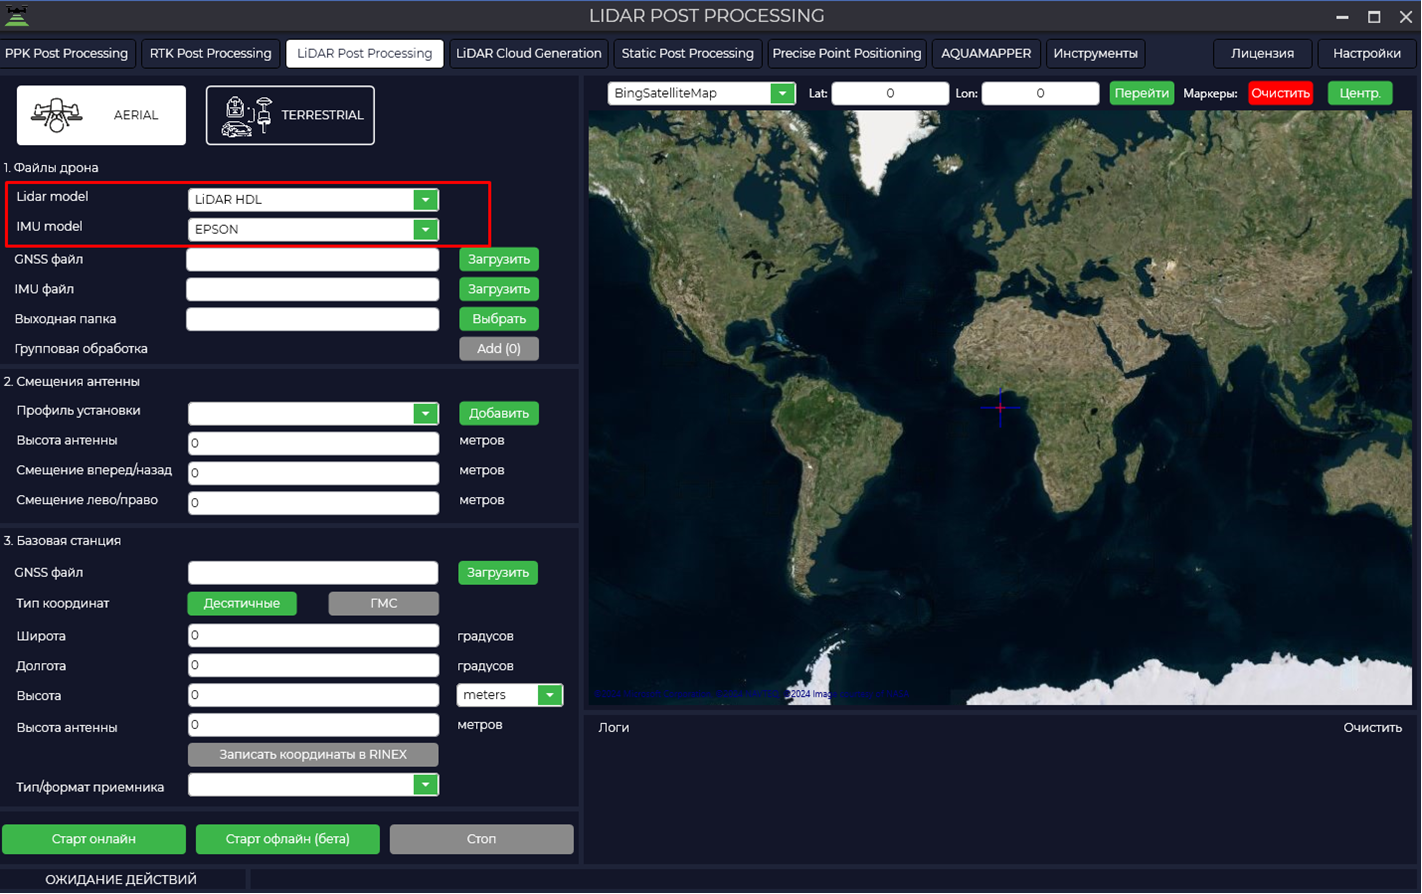1422x894 pixels.
Task: Switch to PPK Post Processing tab
Action: tap(67, 53)
